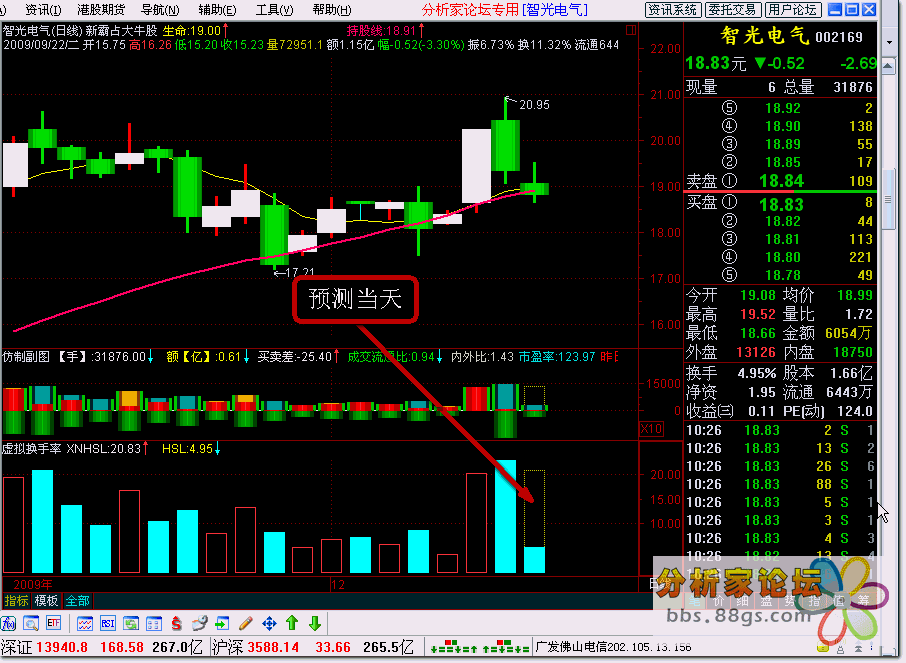Click the 金额 6054万 value
The image size is (906, 663).
click(849, 333)
